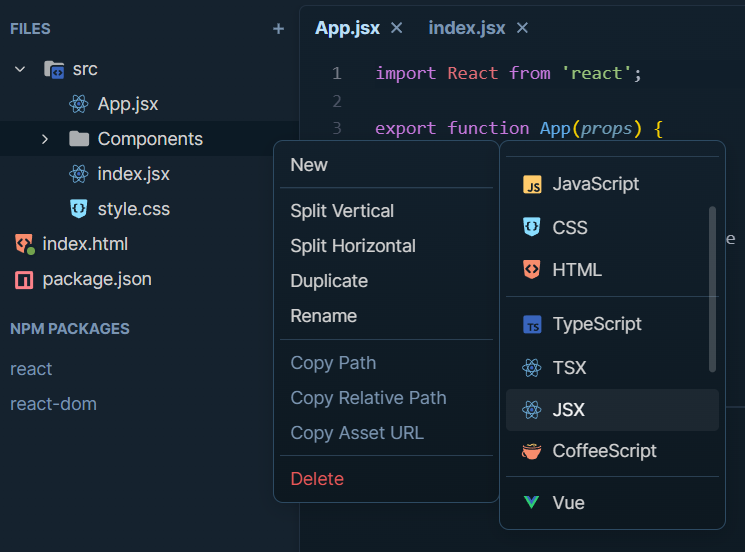Choose Delete in the context menu
Viewport: 745px width, 552px height.
(x=386, y=479)
